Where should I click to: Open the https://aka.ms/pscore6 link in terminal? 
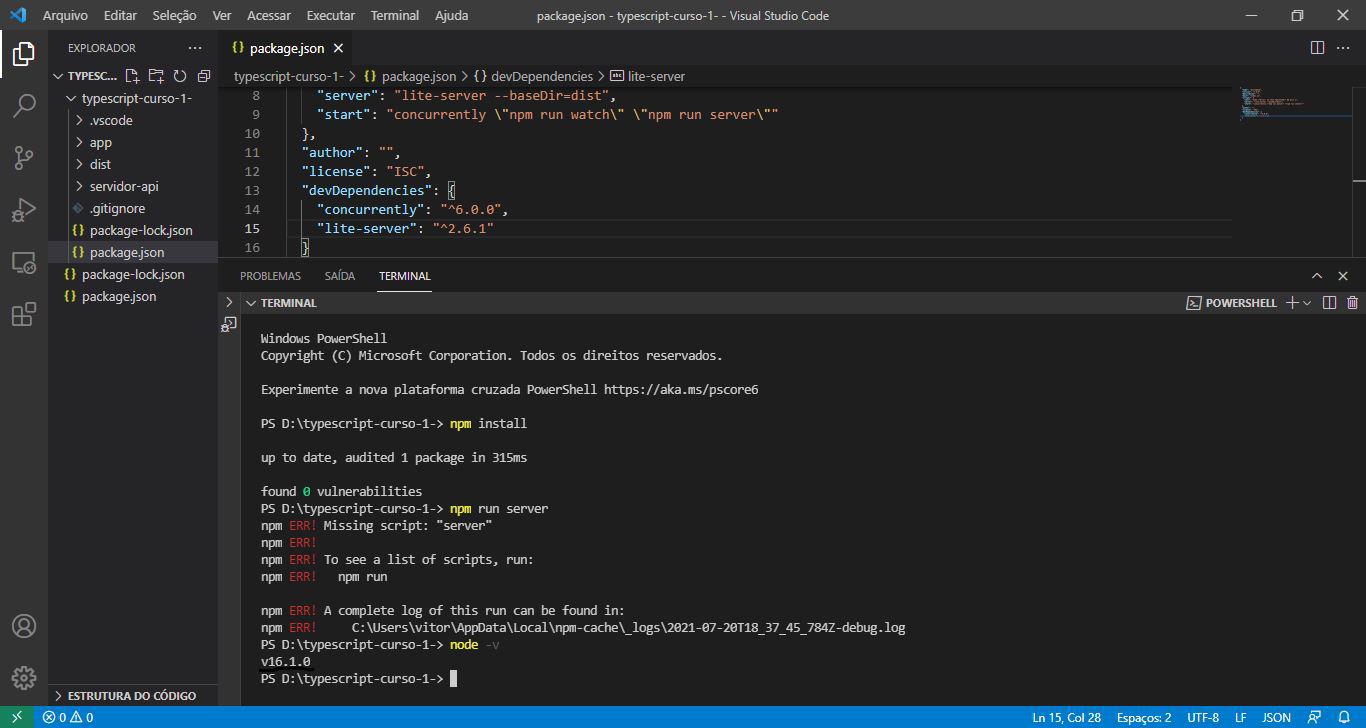[x=681, y=389]
